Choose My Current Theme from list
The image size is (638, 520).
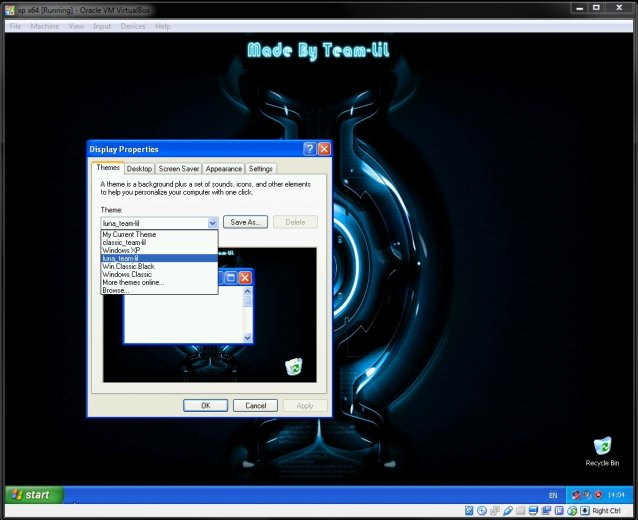(159, 234)
